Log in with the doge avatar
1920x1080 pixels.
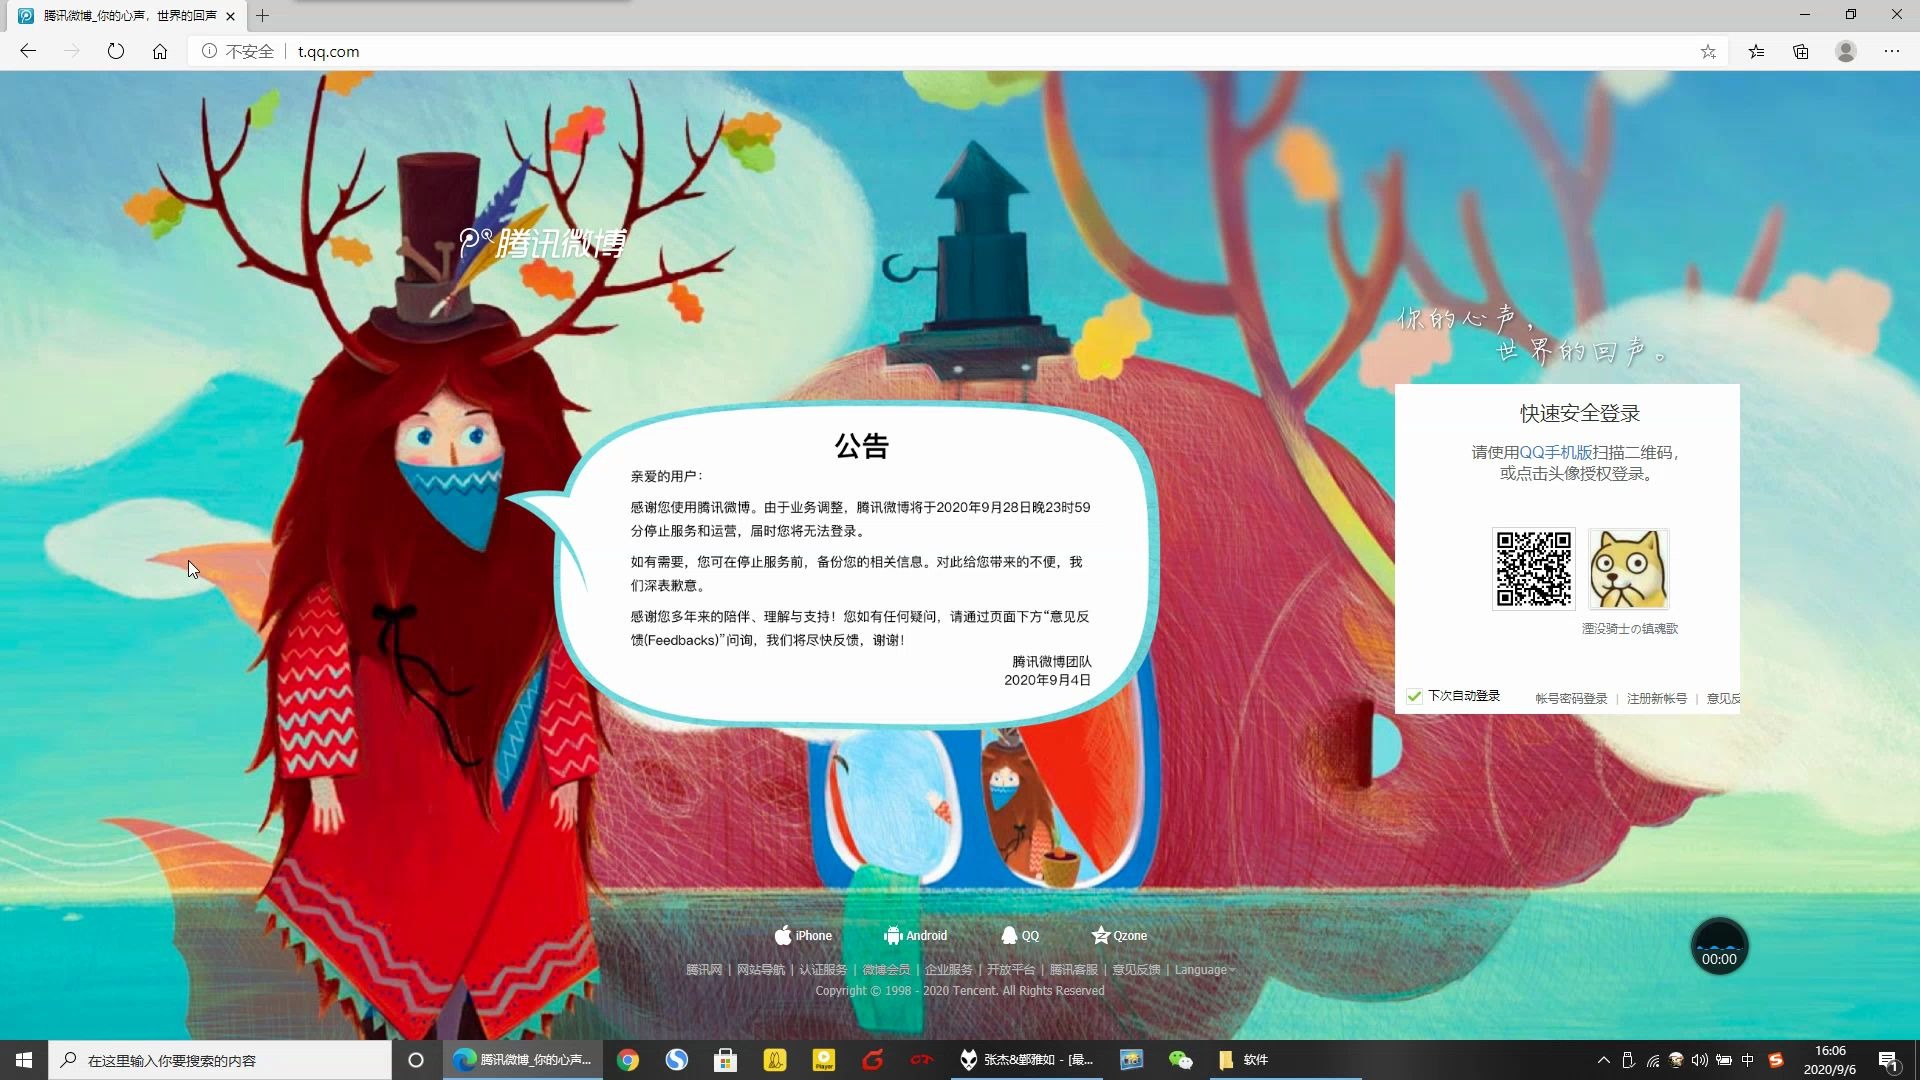coord(1629,569)
